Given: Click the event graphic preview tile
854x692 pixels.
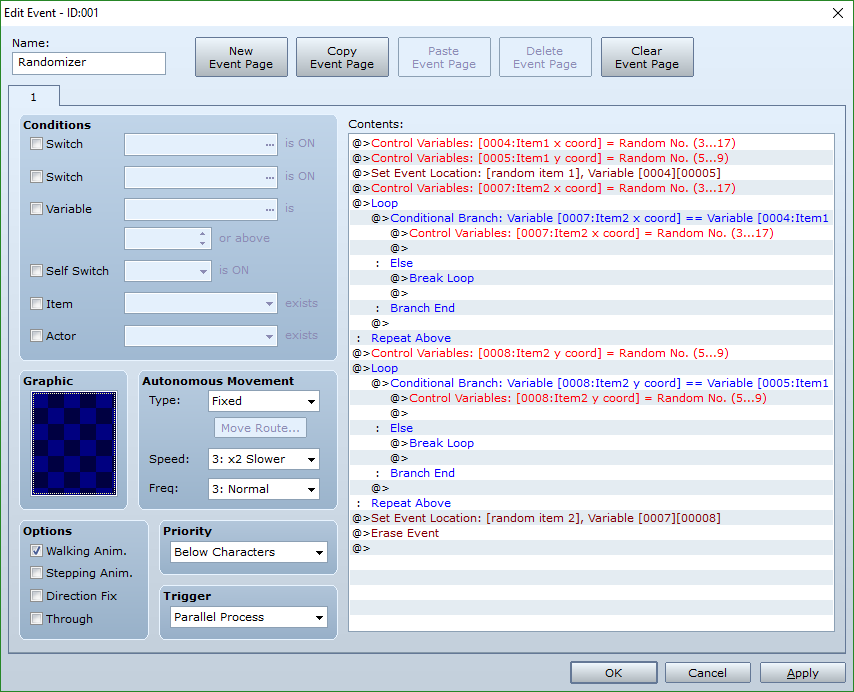Looking at the screenshot, I should pyautogui.click(x=73, y=442).
